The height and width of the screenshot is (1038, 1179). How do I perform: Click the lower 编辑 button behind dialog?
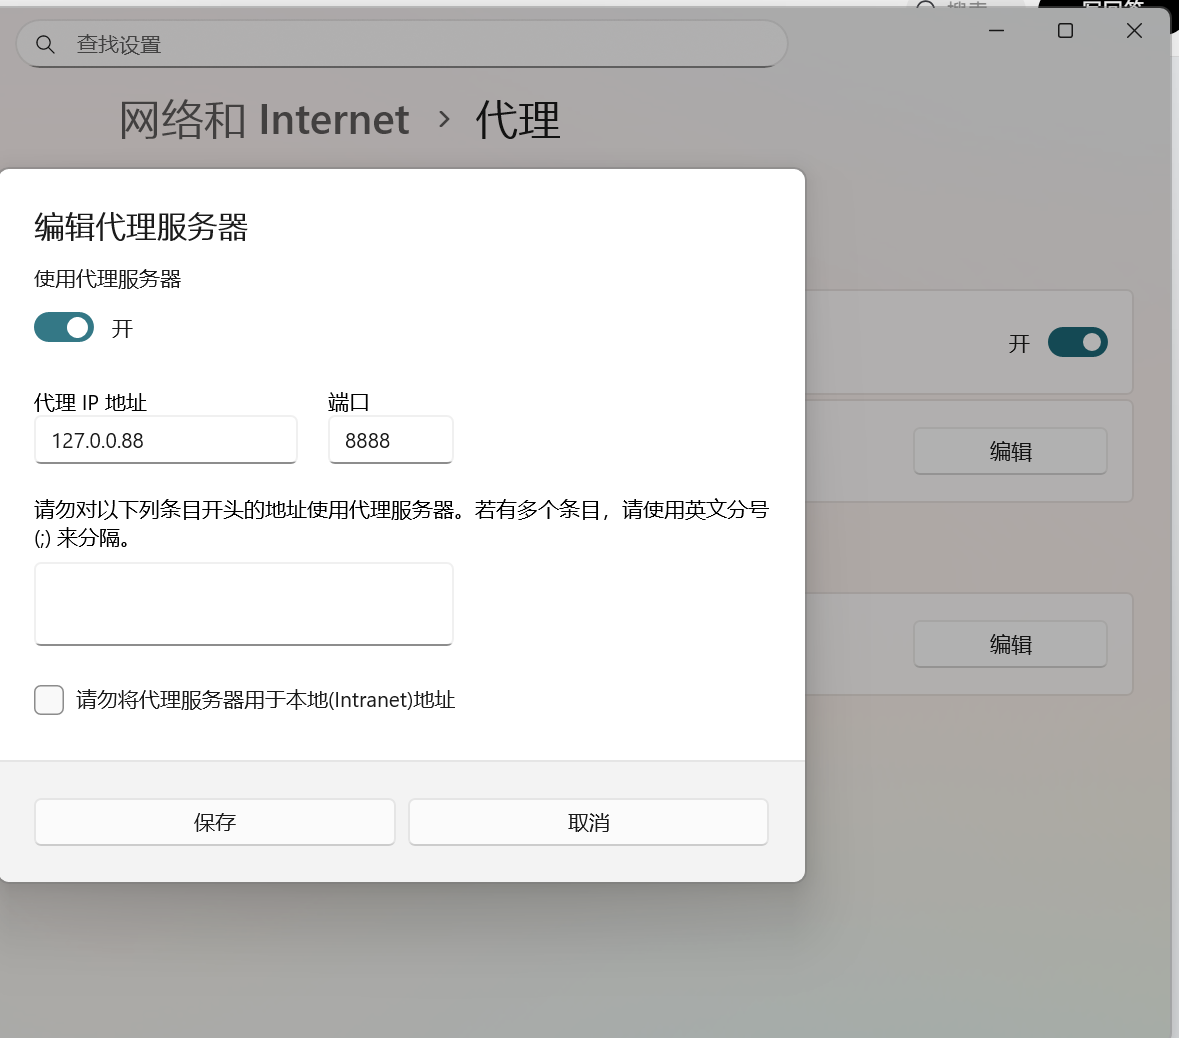1010,644
